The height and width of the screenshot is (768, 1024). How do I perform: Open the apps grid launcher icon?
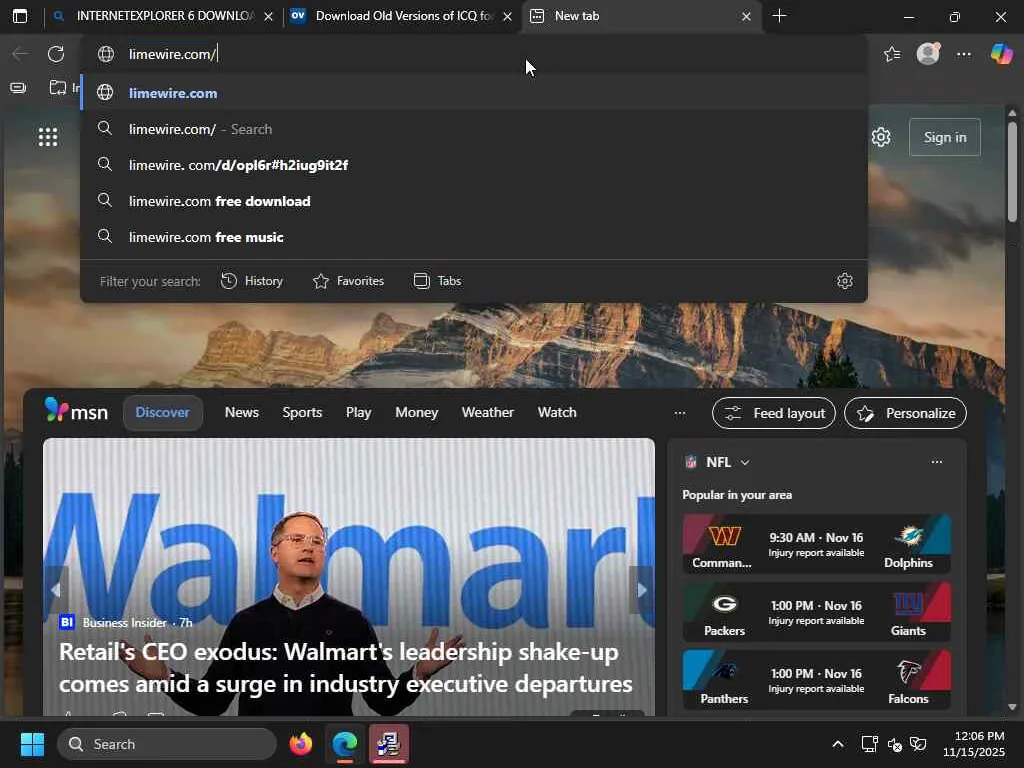point(48,137)
